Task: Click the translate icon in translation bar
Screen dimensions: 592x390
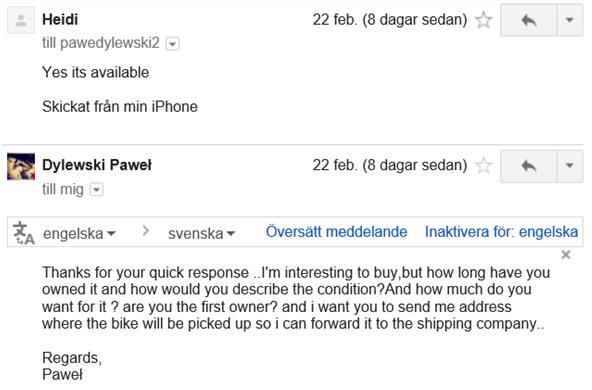Action: coord(23,233)
